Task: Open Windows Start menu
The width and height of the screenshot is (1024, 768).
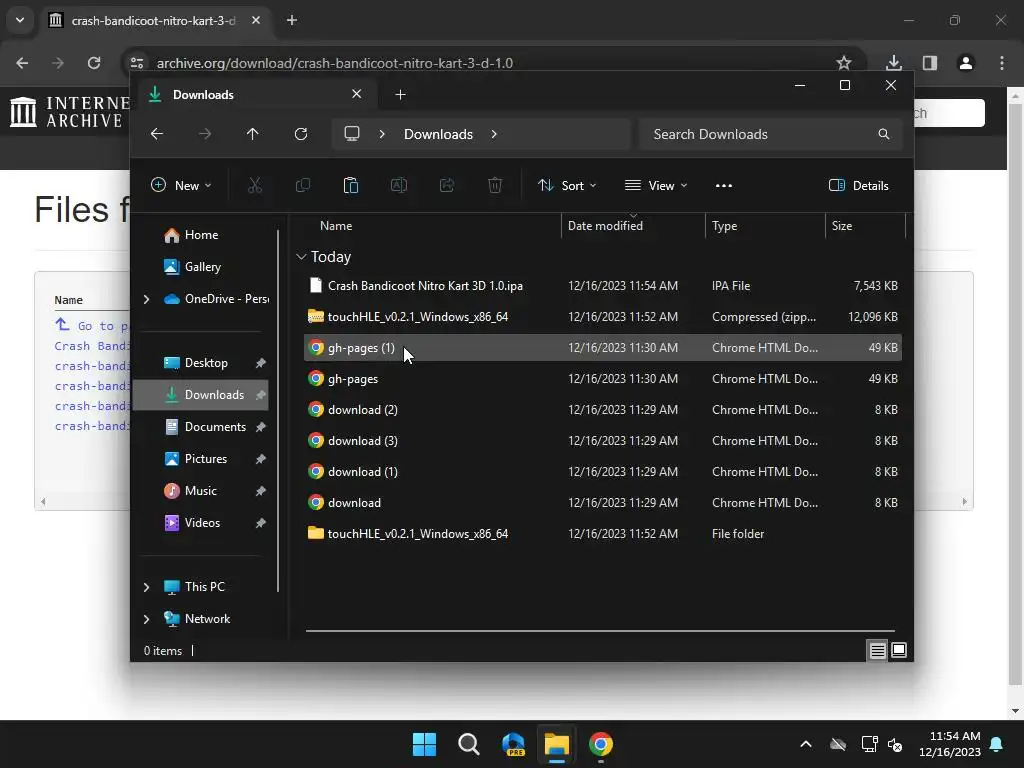Action: pos(424,744)
